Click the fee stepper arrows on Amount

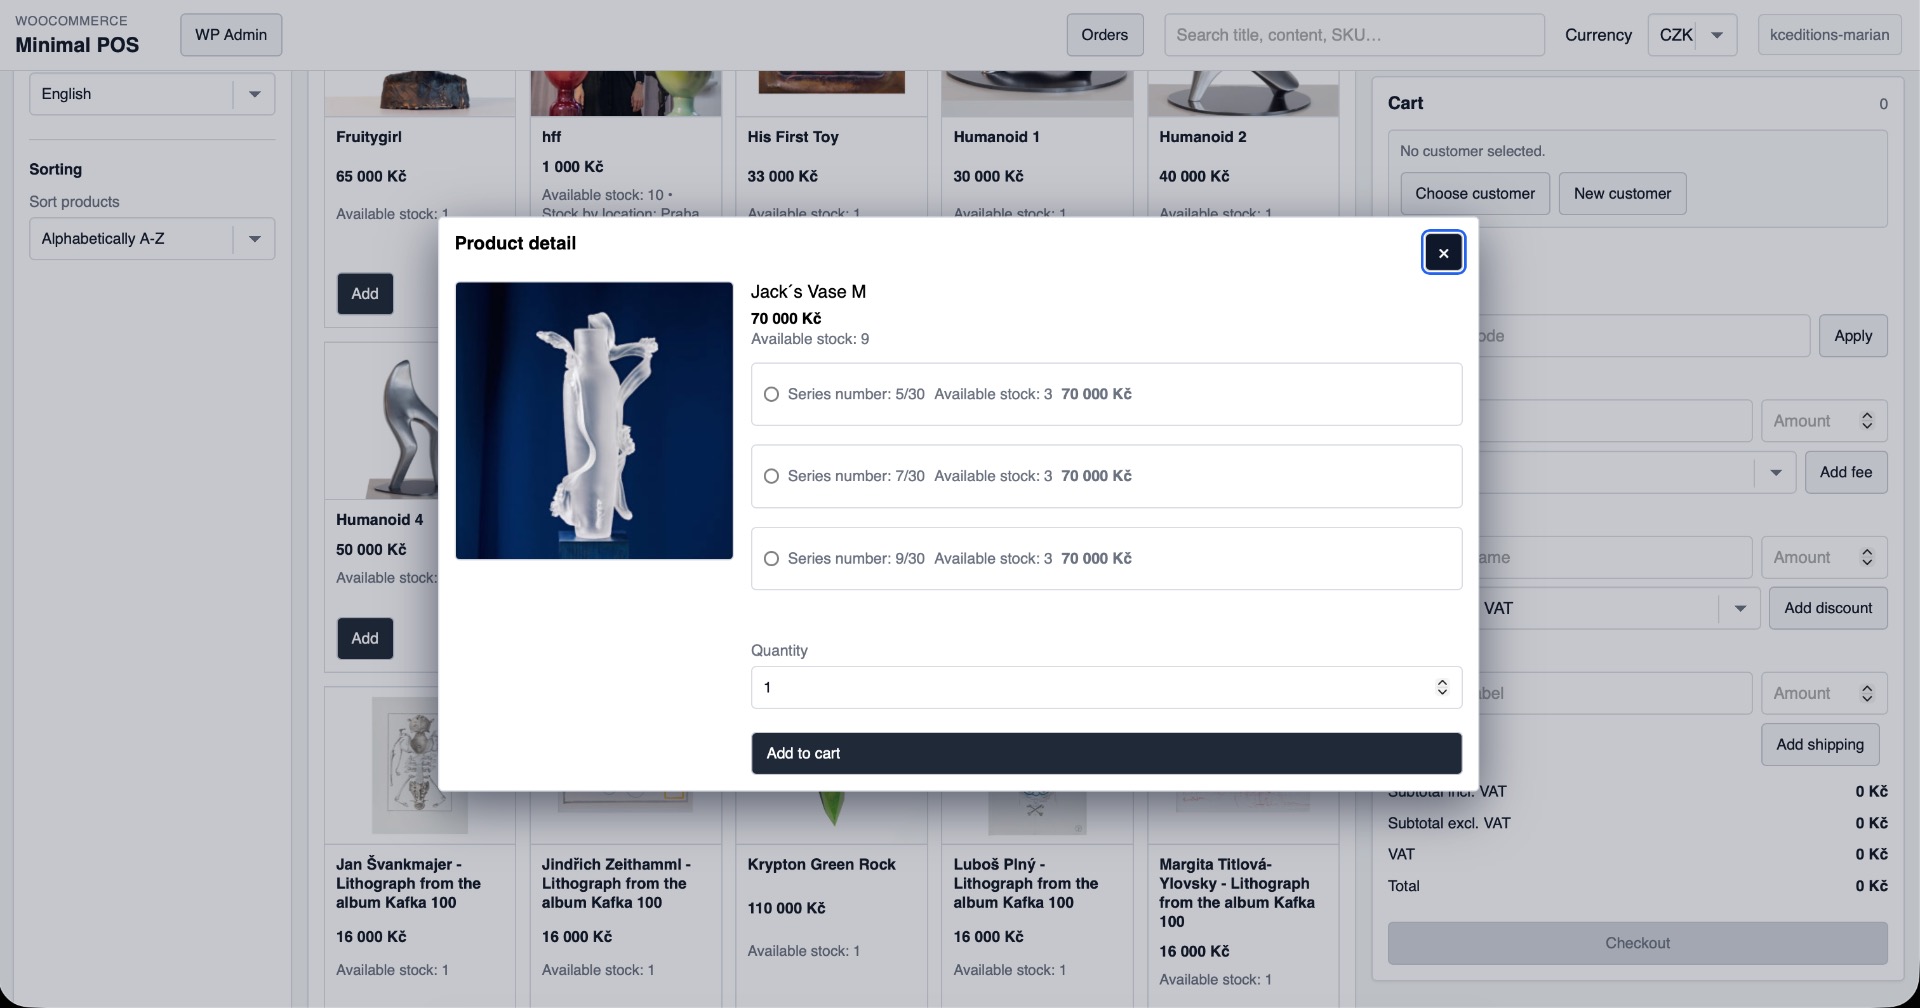coord(1867,421)
